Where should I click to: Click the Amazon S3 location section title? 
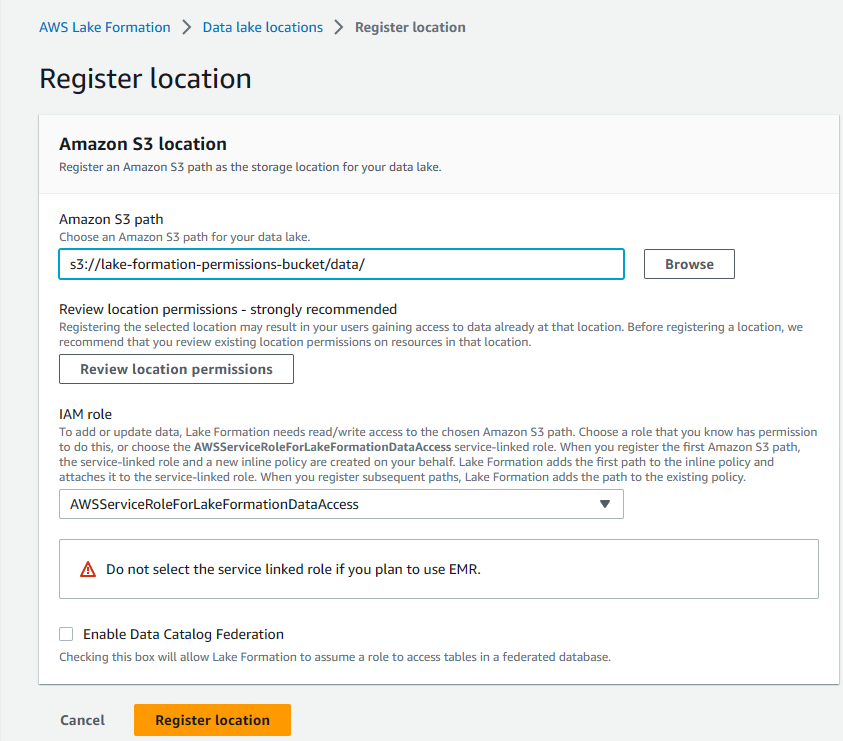143,144
